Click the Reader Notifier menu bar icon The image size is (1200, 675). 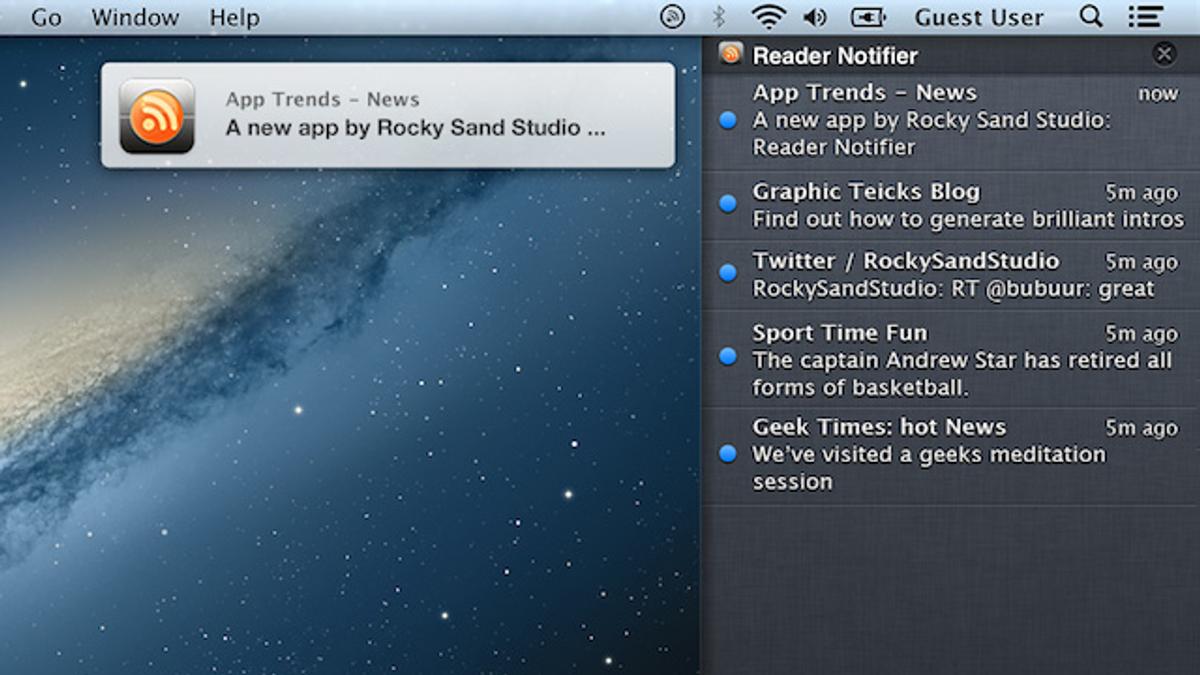tap(673, 17)
